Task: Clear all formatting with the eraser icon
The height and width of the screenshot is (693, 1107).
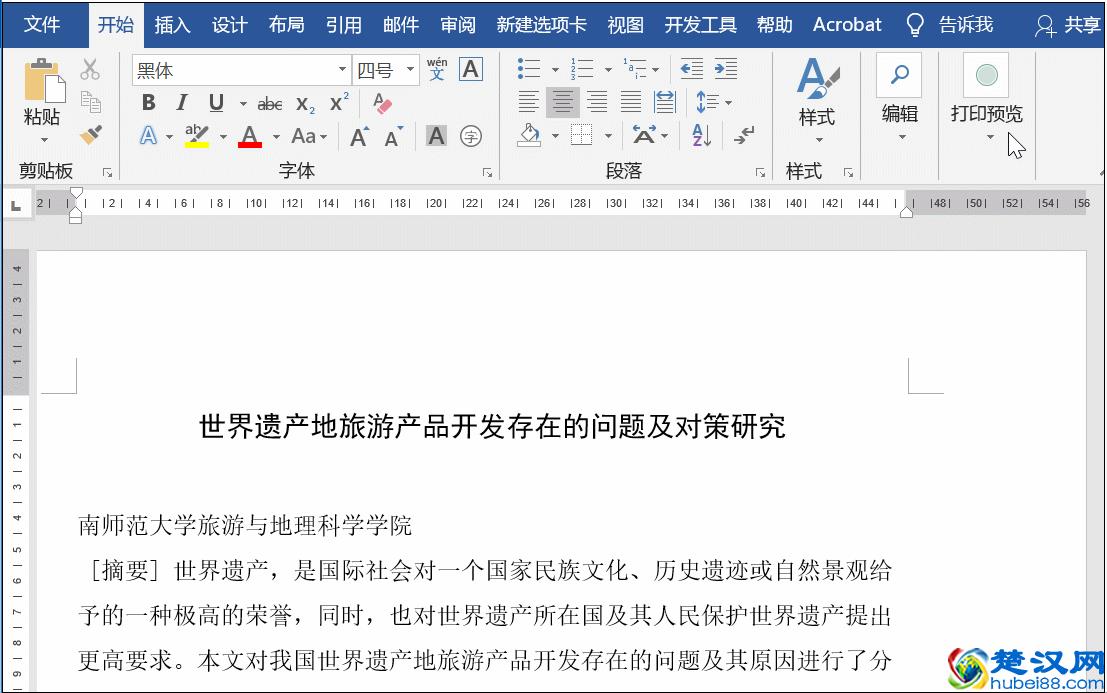Action: coord(382,103)
